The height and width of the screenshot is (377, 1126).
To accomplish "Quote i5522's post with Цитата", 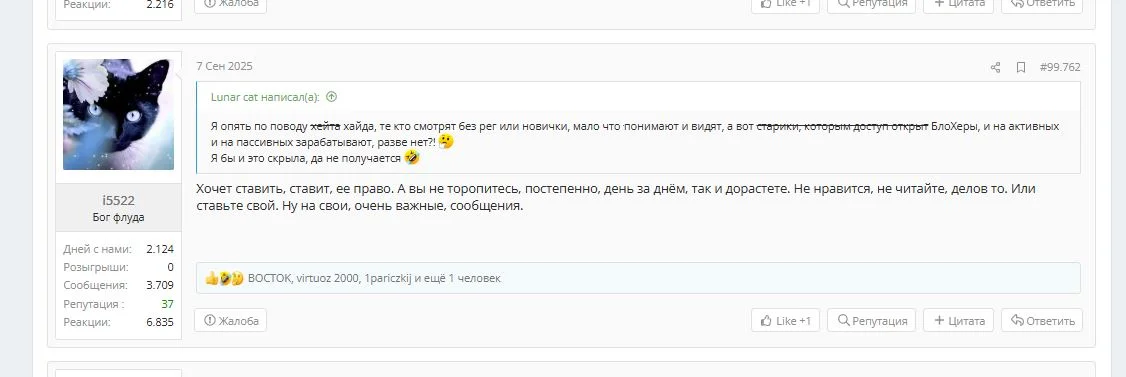I will 959,320.
